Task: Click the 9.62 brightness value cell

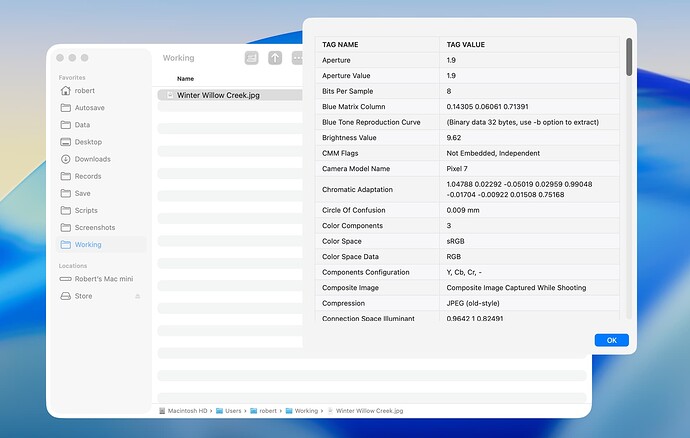Action: tap(529, 138)
